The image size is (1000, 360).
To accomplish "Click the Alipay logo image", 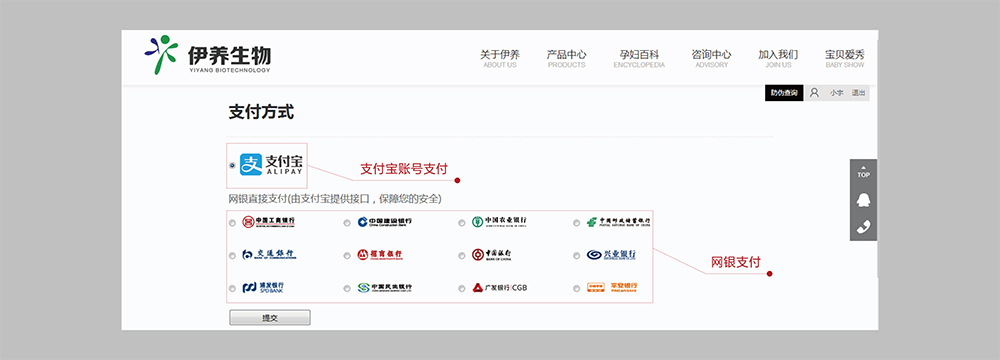I will point(271,165).
